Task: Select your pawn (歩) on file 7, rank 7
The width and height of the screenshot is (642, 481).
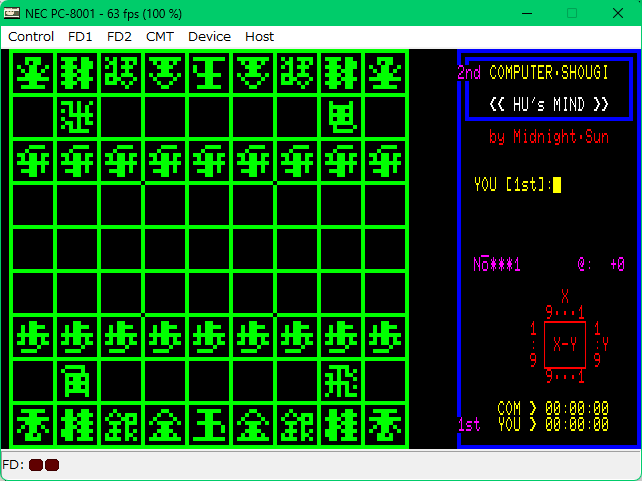Action: [x=121, y=337]
